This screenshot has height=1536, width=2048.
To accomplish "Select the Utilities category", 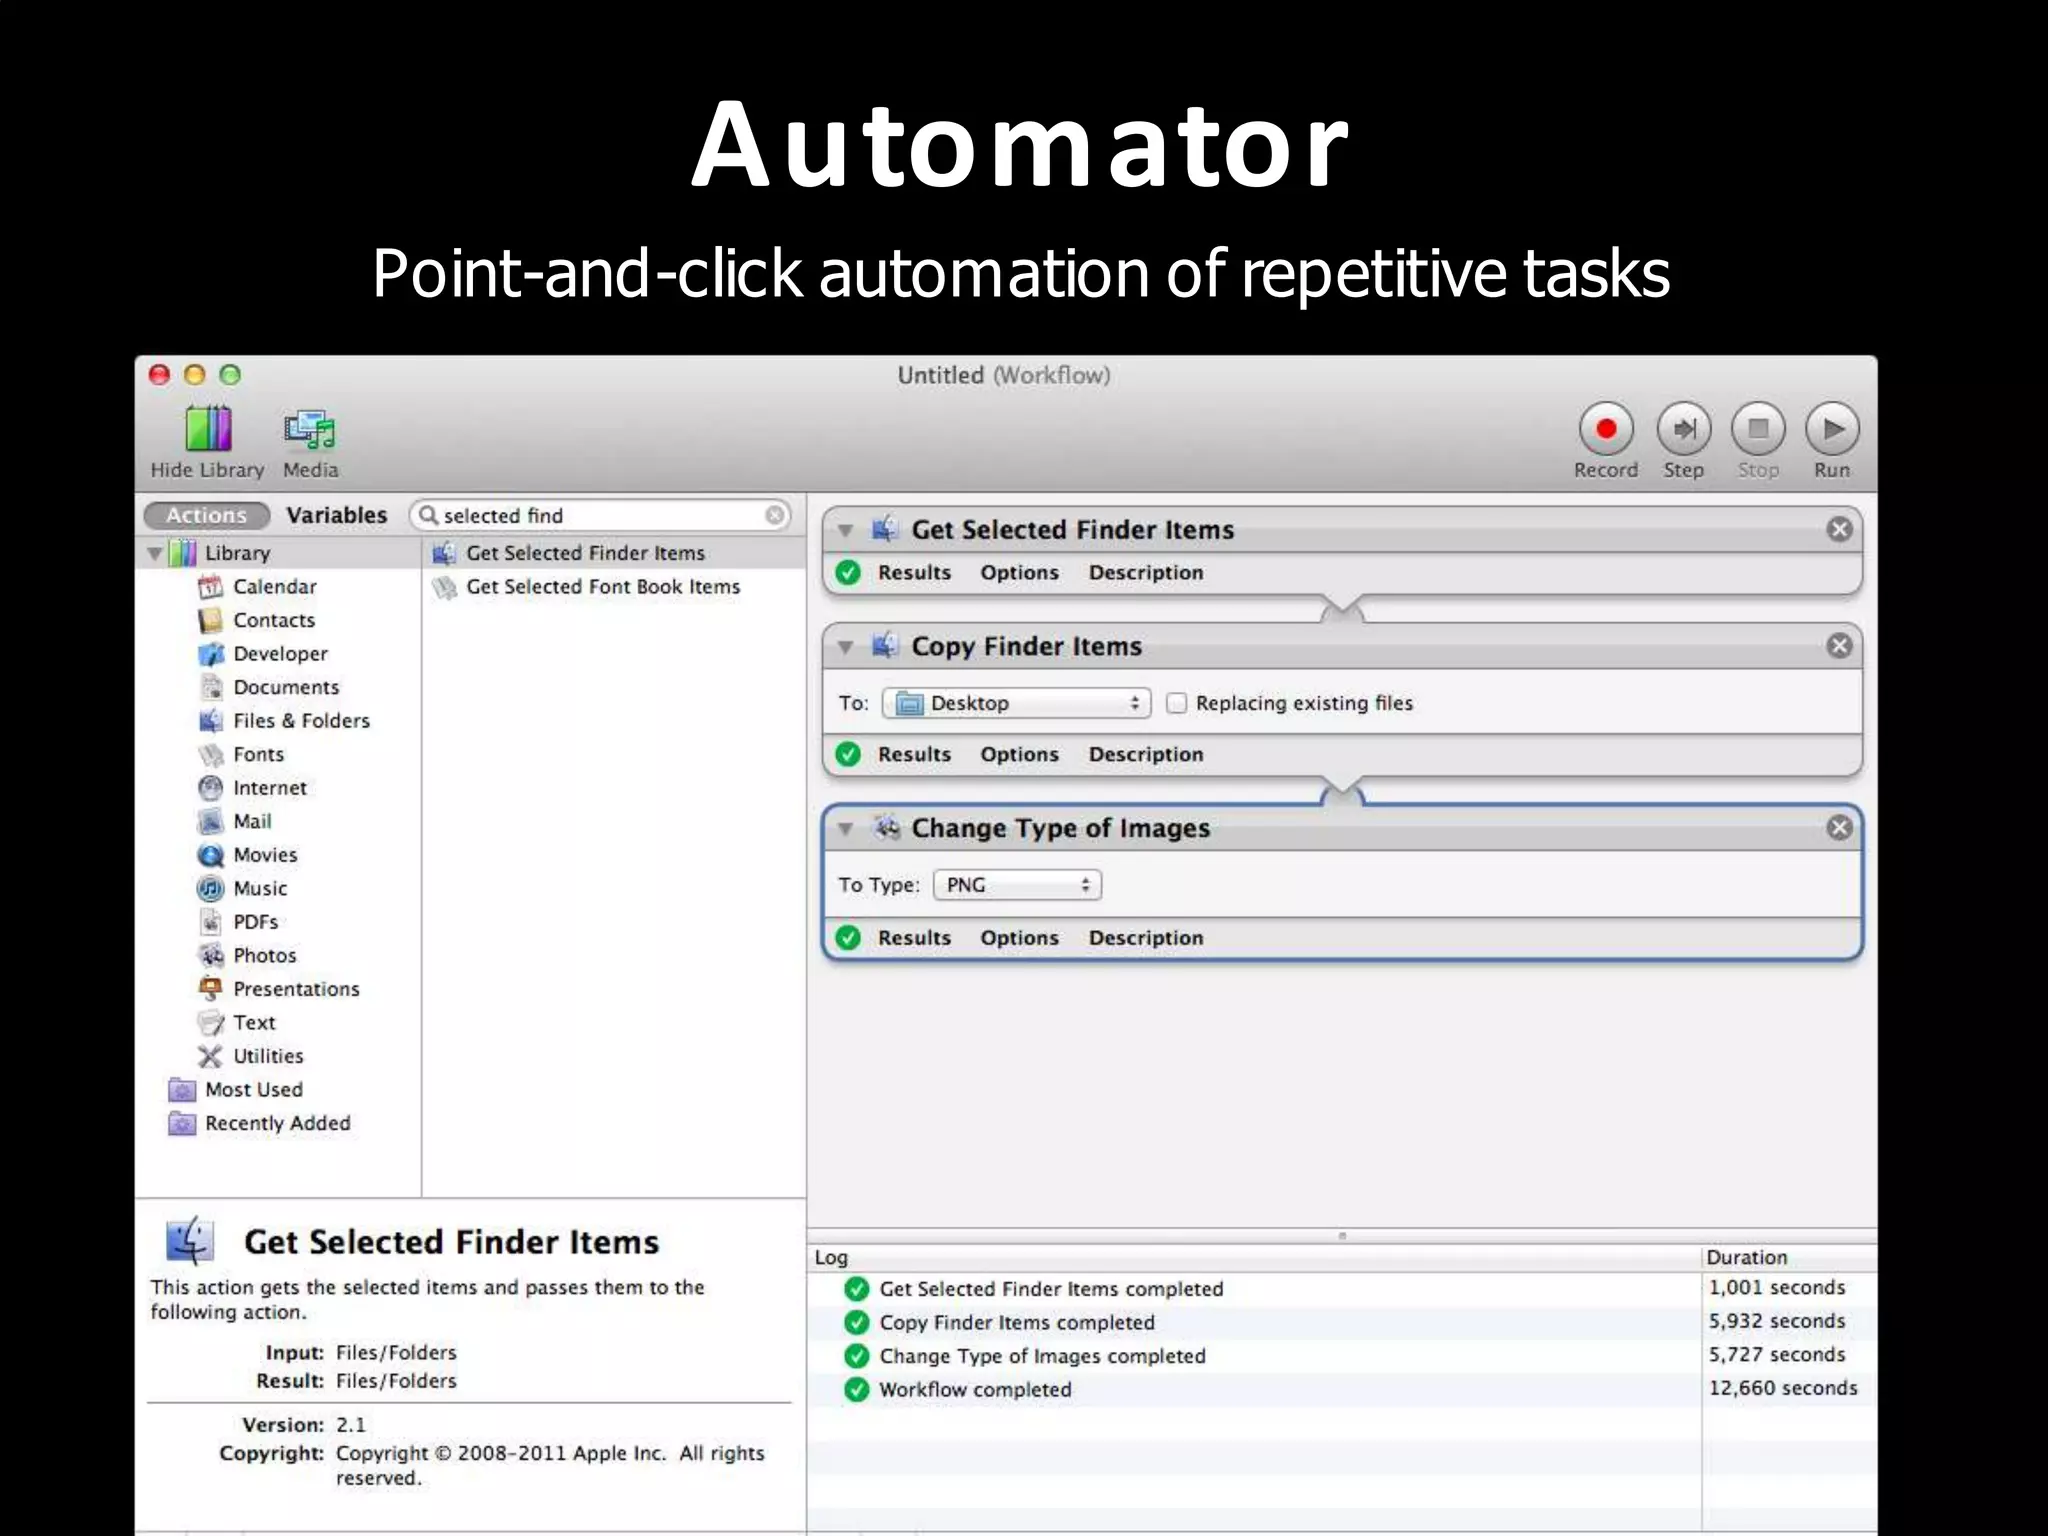I will click(250, 1056).
